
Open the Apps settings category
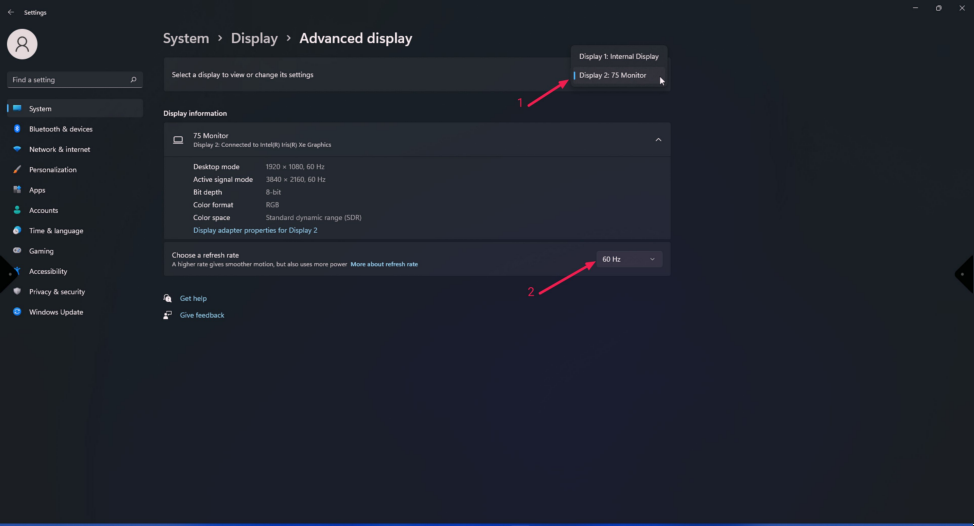coord(37,190)
